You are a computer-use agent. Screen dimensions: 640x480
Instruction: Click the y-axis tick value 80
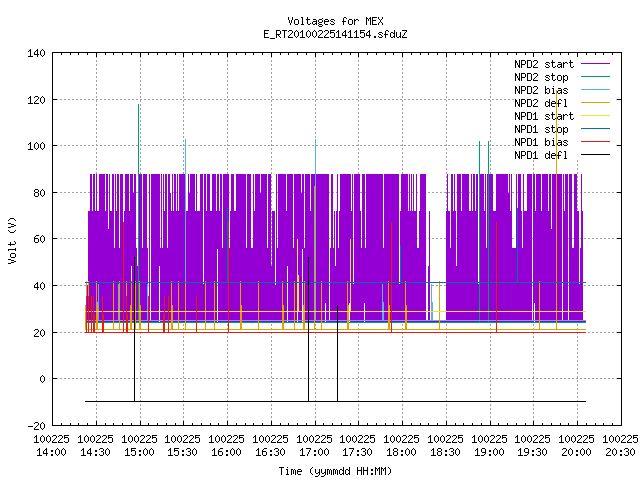[39, 193]
